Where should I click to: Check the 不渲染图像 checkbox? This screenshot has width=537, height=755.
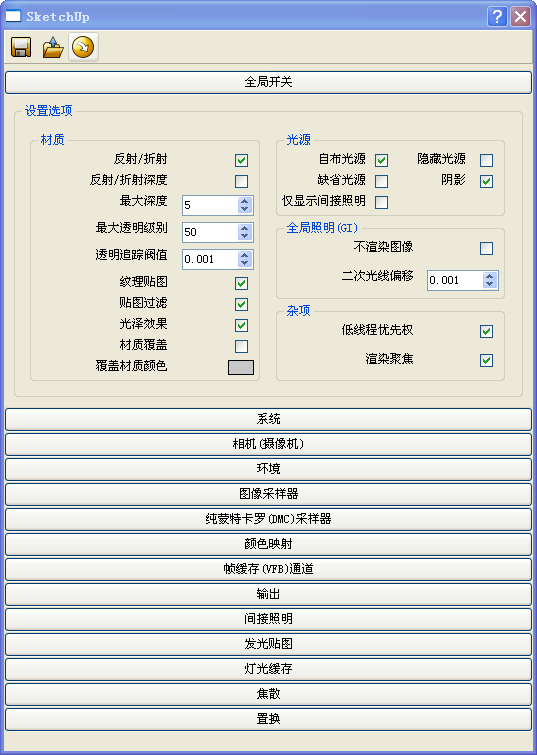tap(486, 248)
